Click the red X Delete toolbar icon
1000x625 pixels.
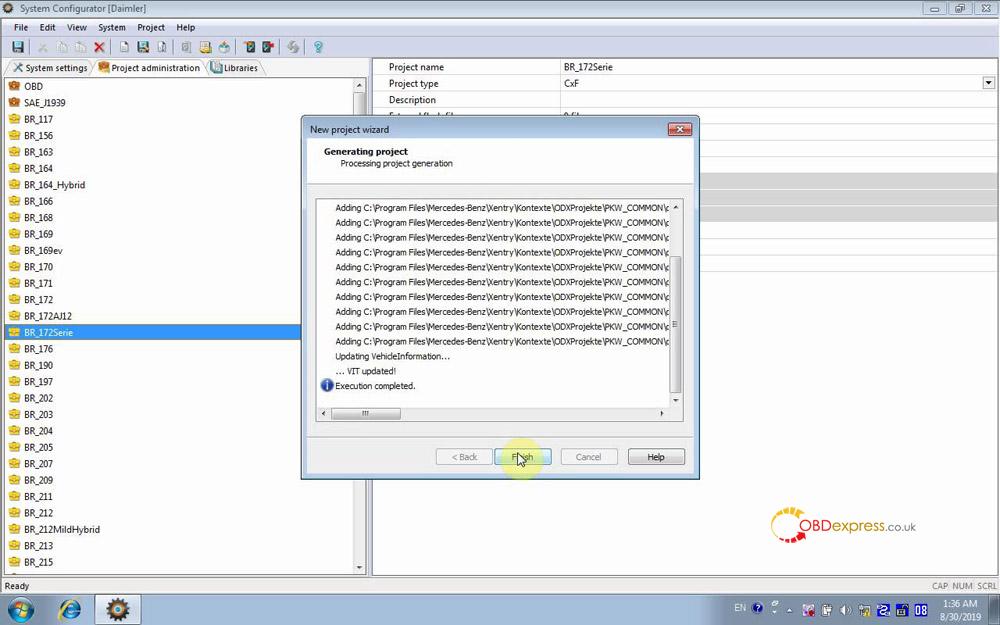click(x=99, y=47)
